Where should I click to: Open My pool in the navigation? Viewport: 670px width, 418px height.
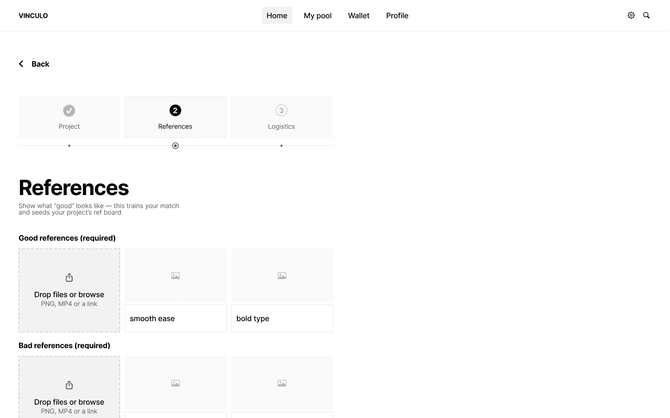pos(317,15)
